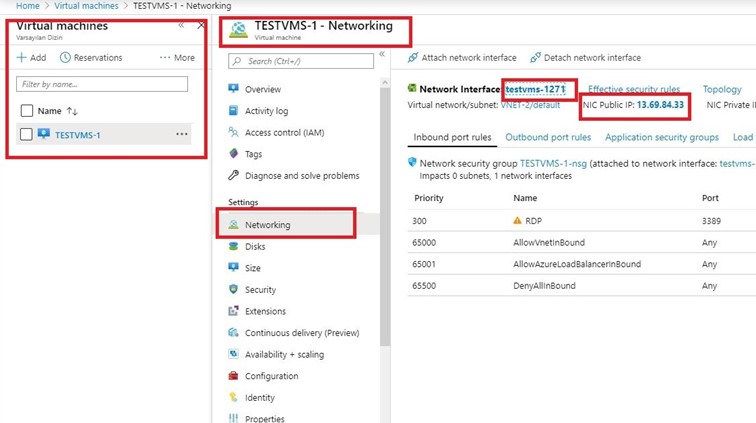The width and height of the screenshot is (756, 423).
Task: Open the Overview menu item
Action: tap(263, 89)
